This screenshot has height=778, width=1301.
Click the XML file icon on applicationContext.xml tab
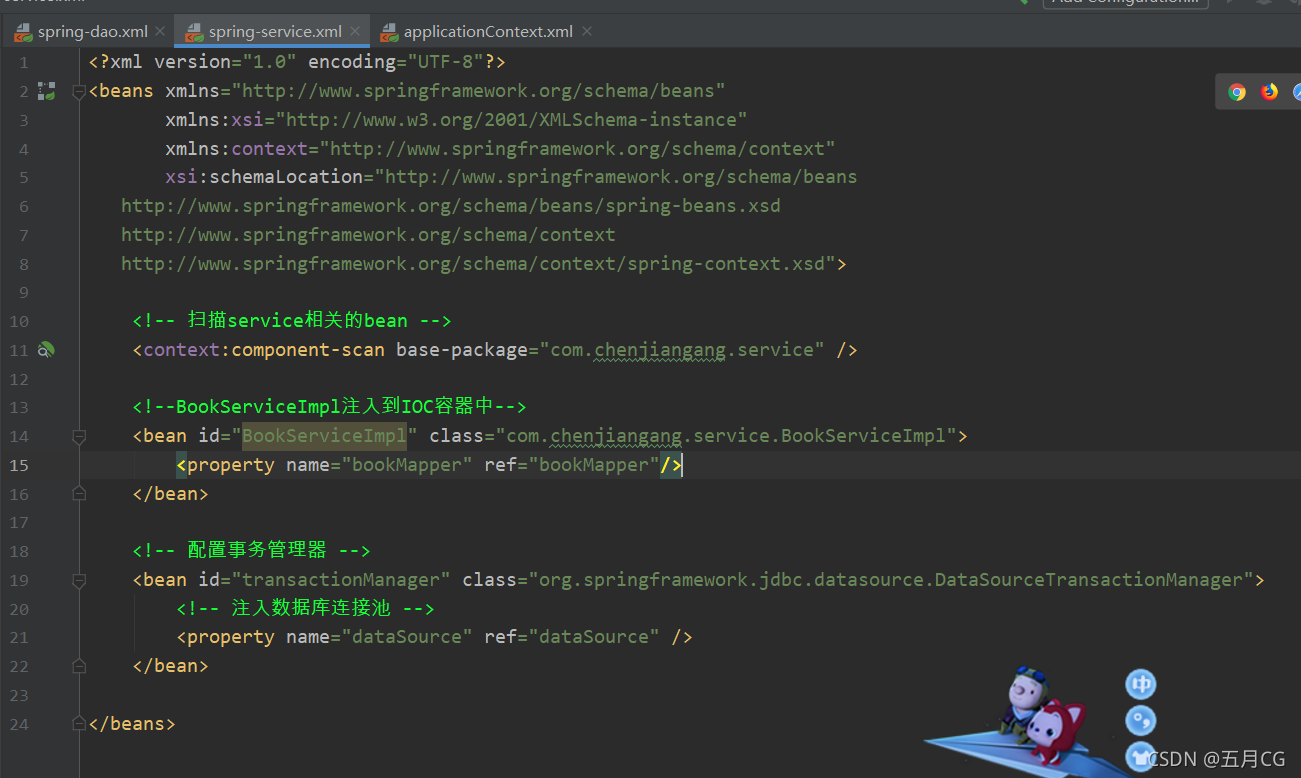click(389, 32)
